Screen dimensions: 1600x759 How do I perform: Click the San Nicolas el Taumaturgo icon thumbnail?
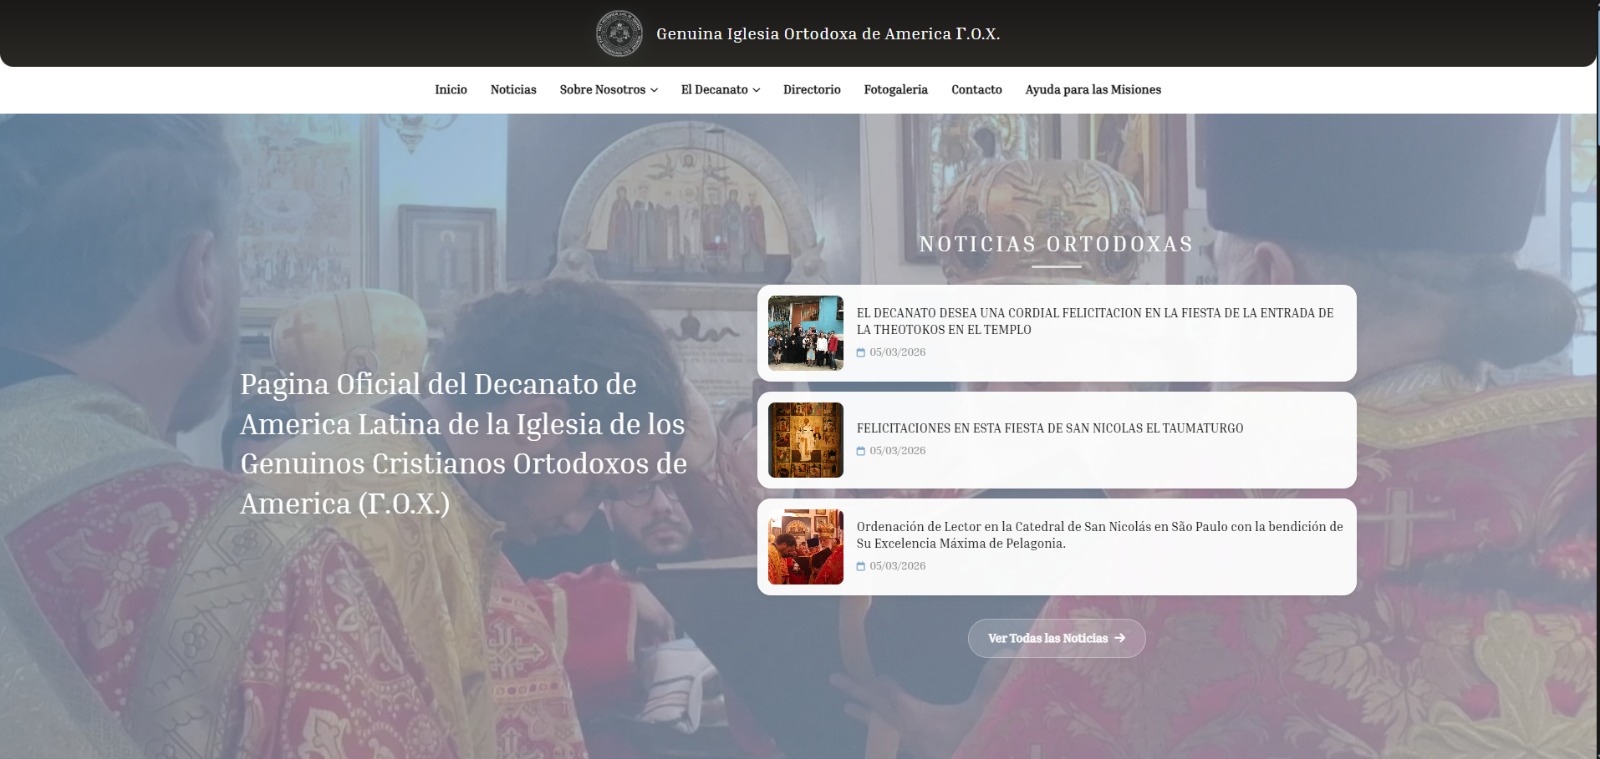coord(805,440)
